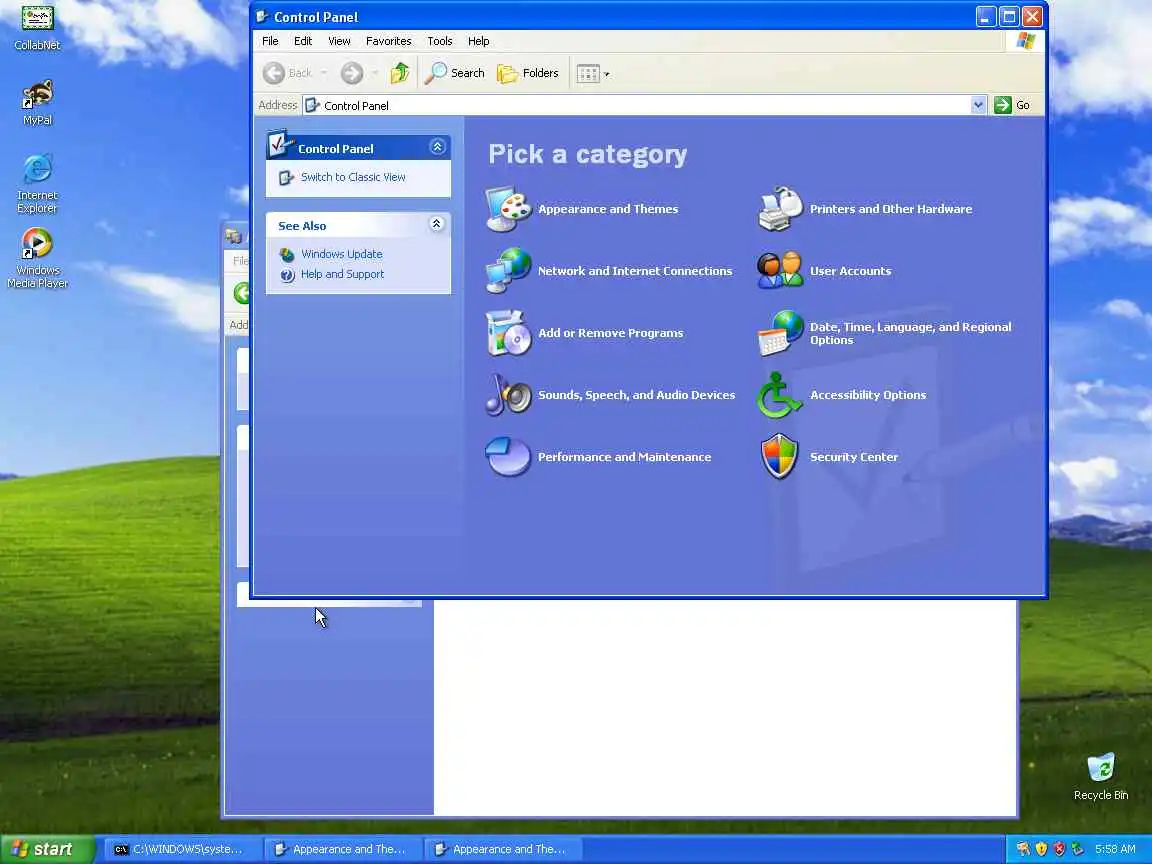Screen dimensions: 1152x864
Task: Open Printers and Other Hardware icon
Action: [x=780, y=209]
